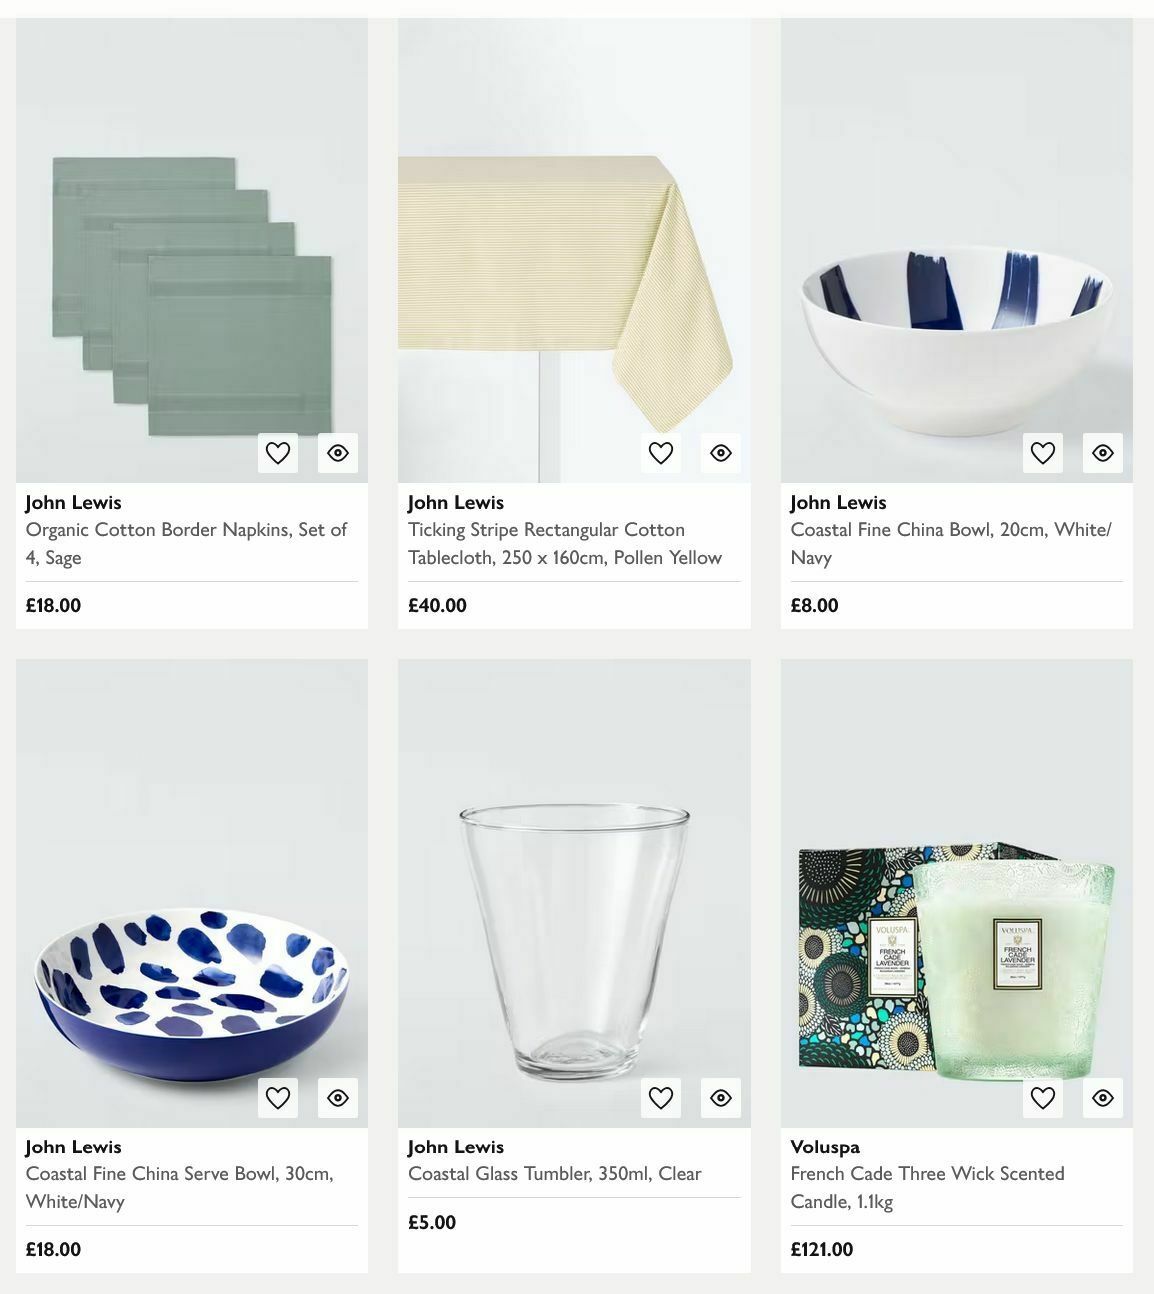Open quick view for Organic Cotton Border Napkins
The height and width of the screenshot is (1294, 1154).
[x=337, y=453]
